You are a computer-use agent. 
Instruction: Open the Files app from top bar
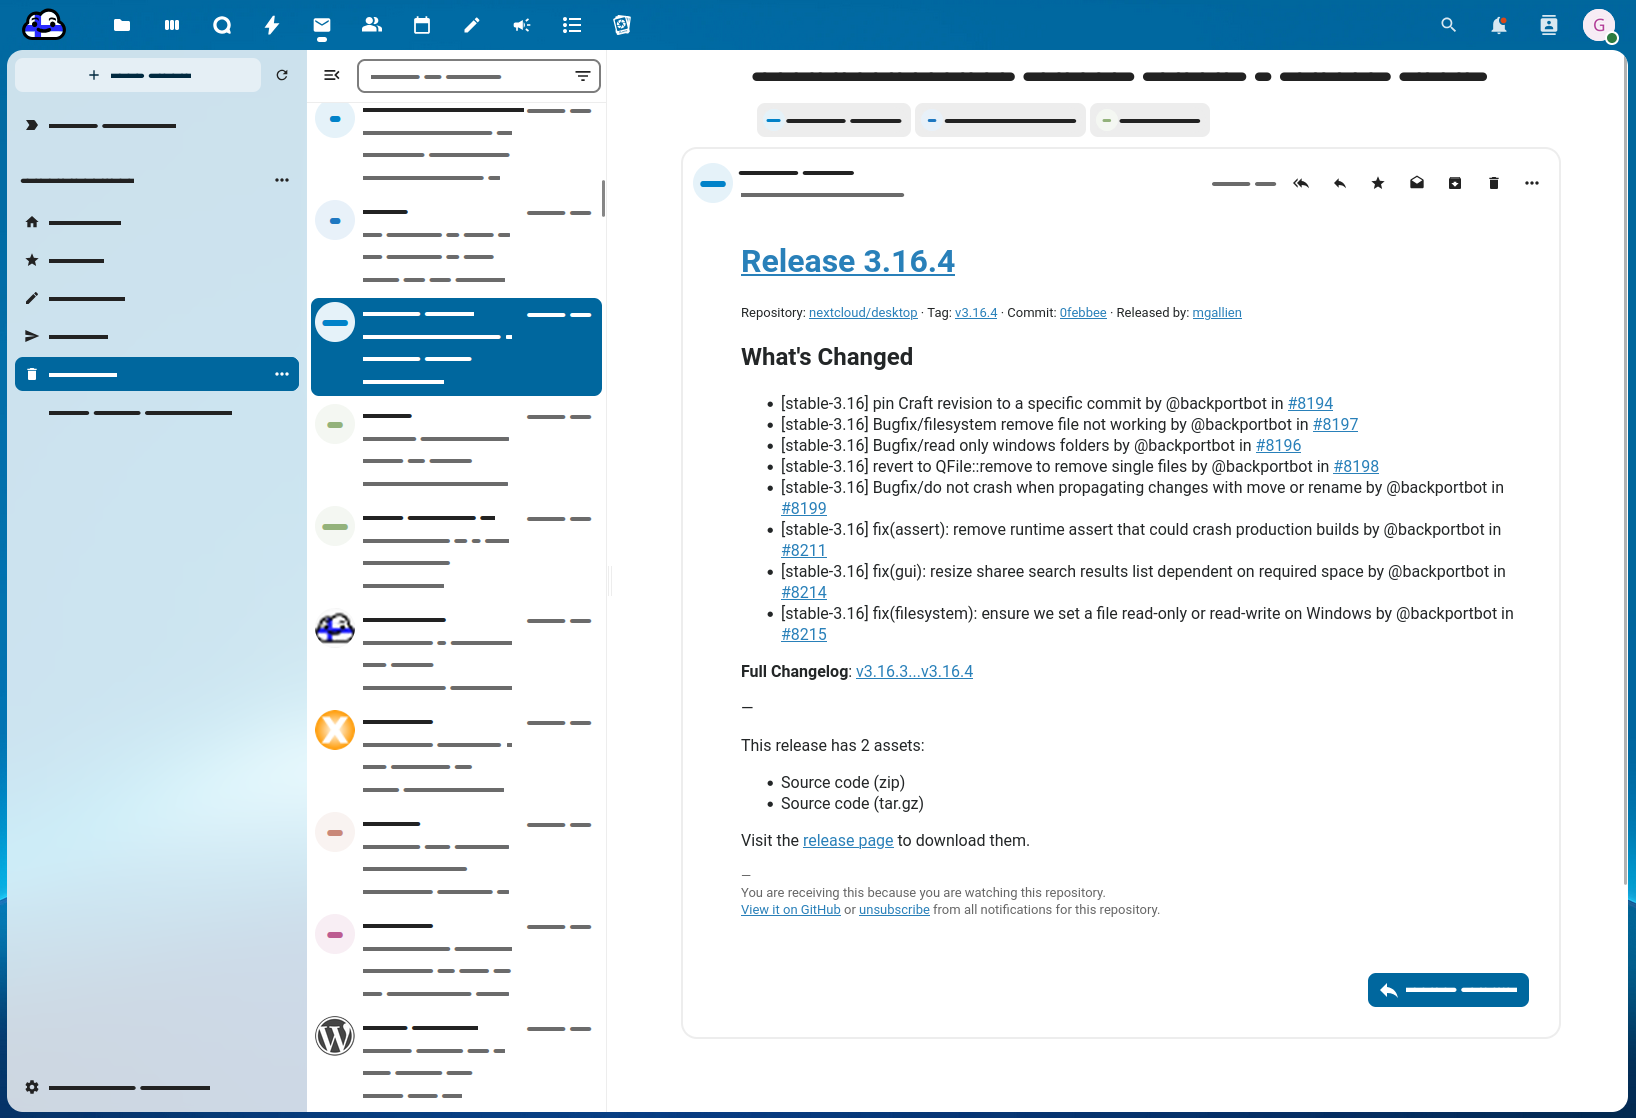point(122,25)
